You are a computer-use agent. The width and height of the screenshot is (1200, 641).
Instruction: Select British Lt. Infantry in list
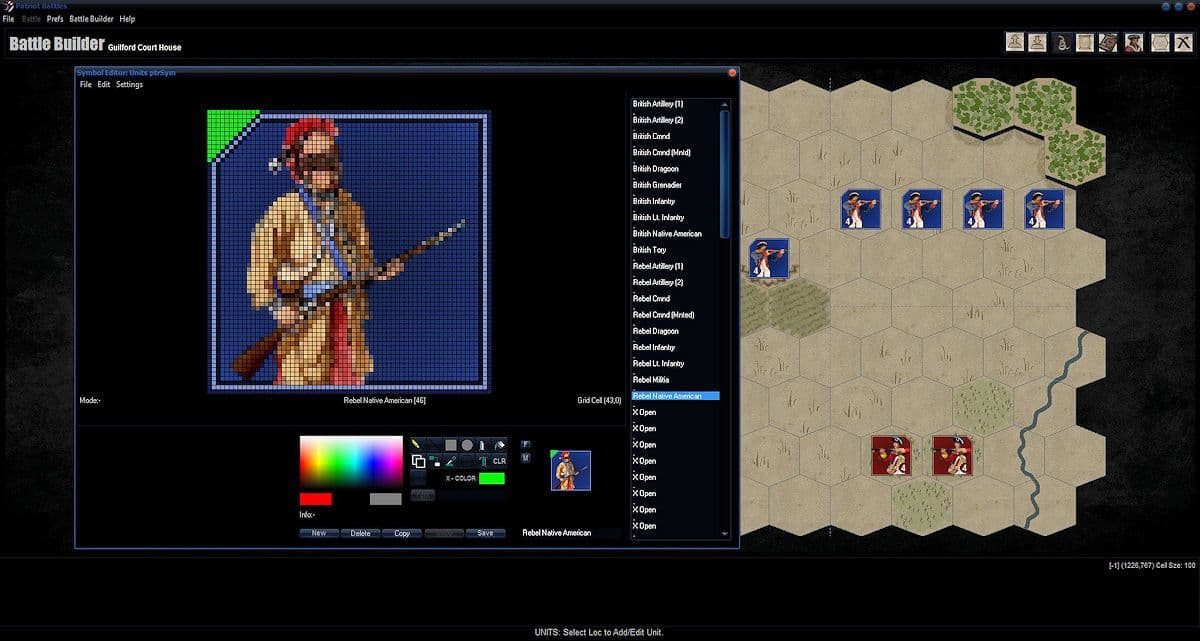(658, 217)
